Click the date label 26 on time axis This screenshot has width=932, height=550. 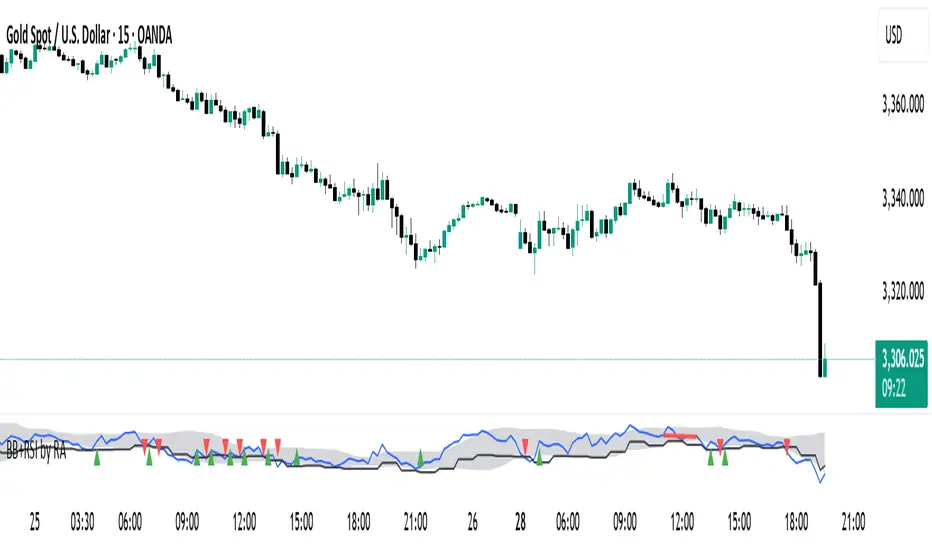pyautogui.click(x=473, y=522)
